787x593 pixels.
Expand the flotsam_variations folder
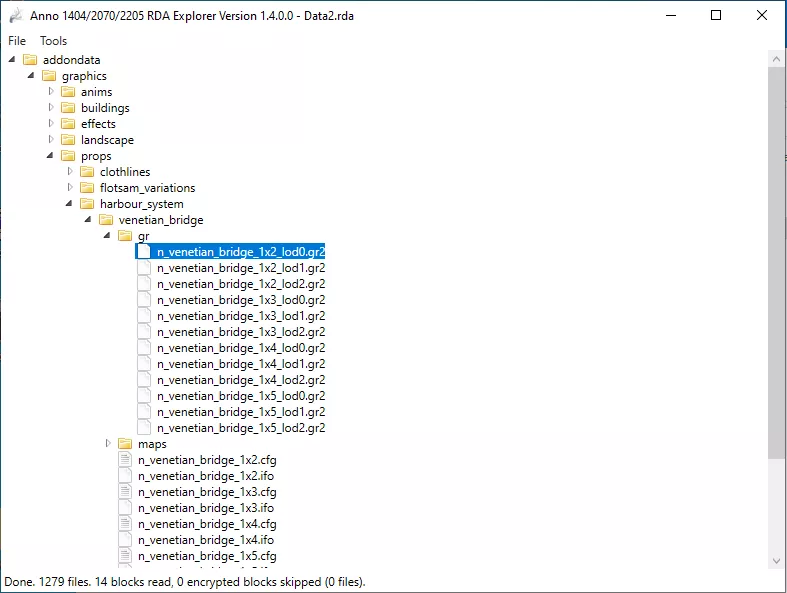(x=70, y=188)
